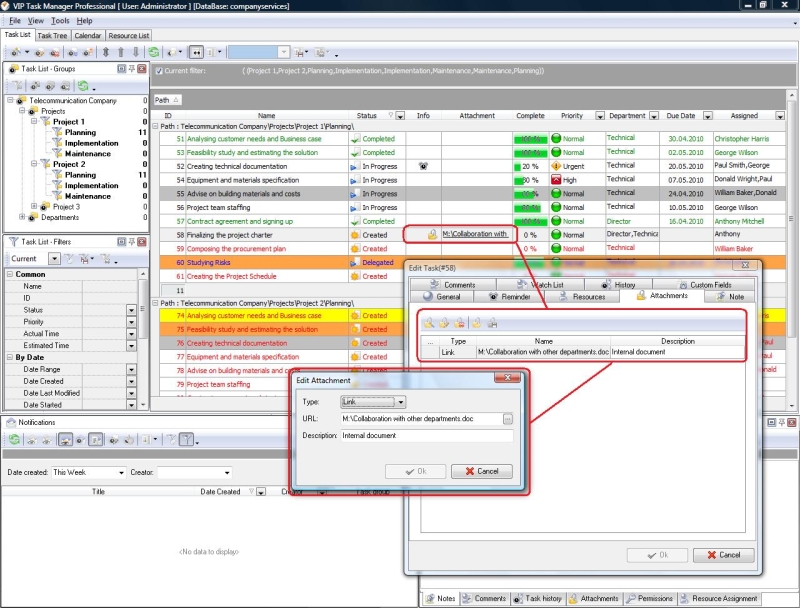
Task: Collapse the Telecommunication Company tree node
Action: tap(10, 100)
